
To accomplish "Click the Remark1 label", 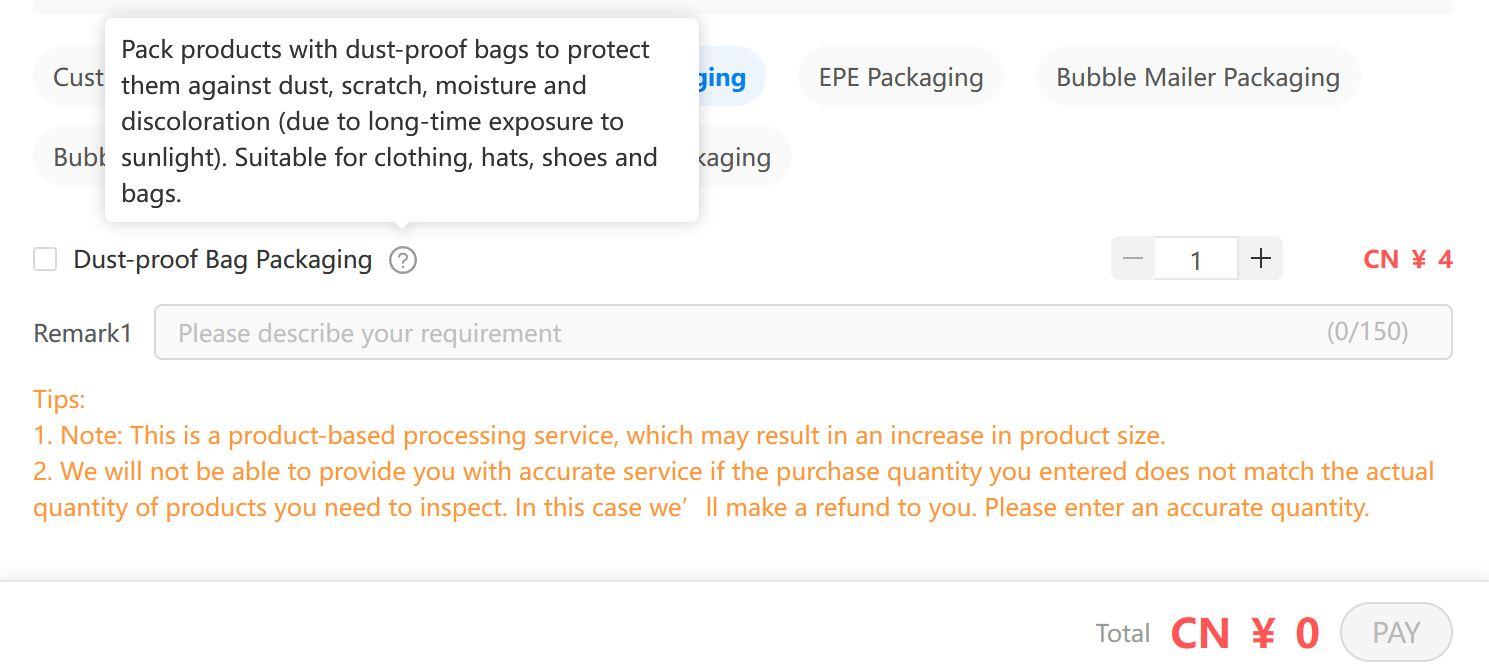I will point(82,333).
